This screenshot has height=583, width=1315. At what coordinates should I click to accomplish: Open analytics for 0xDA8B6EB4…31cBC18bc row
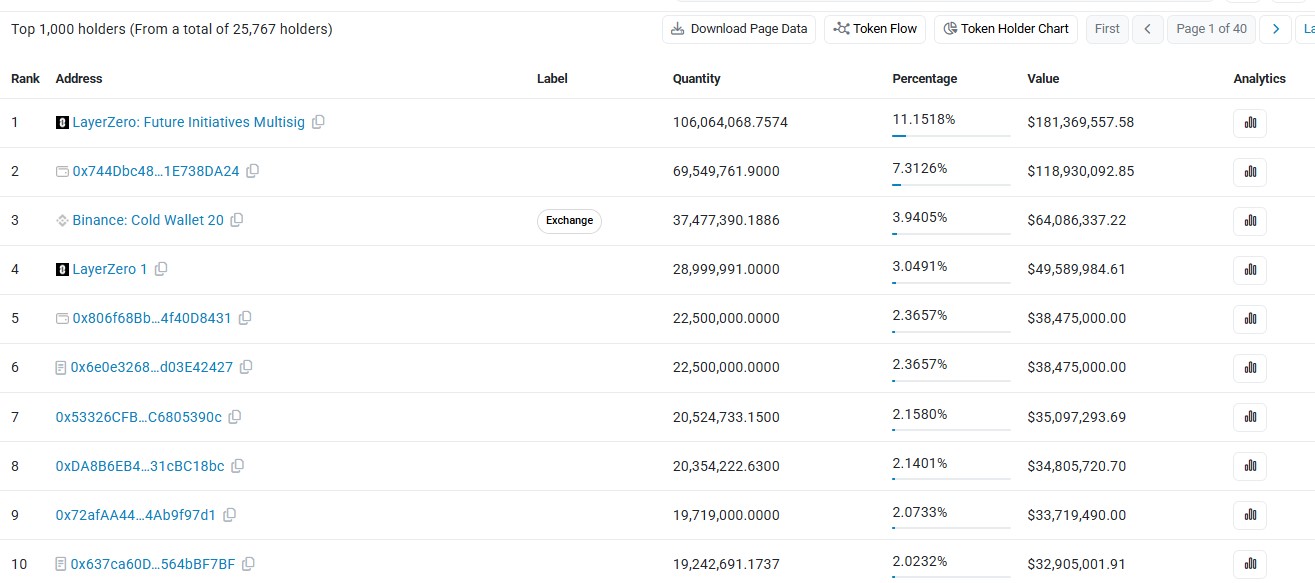pos(1250,467)
